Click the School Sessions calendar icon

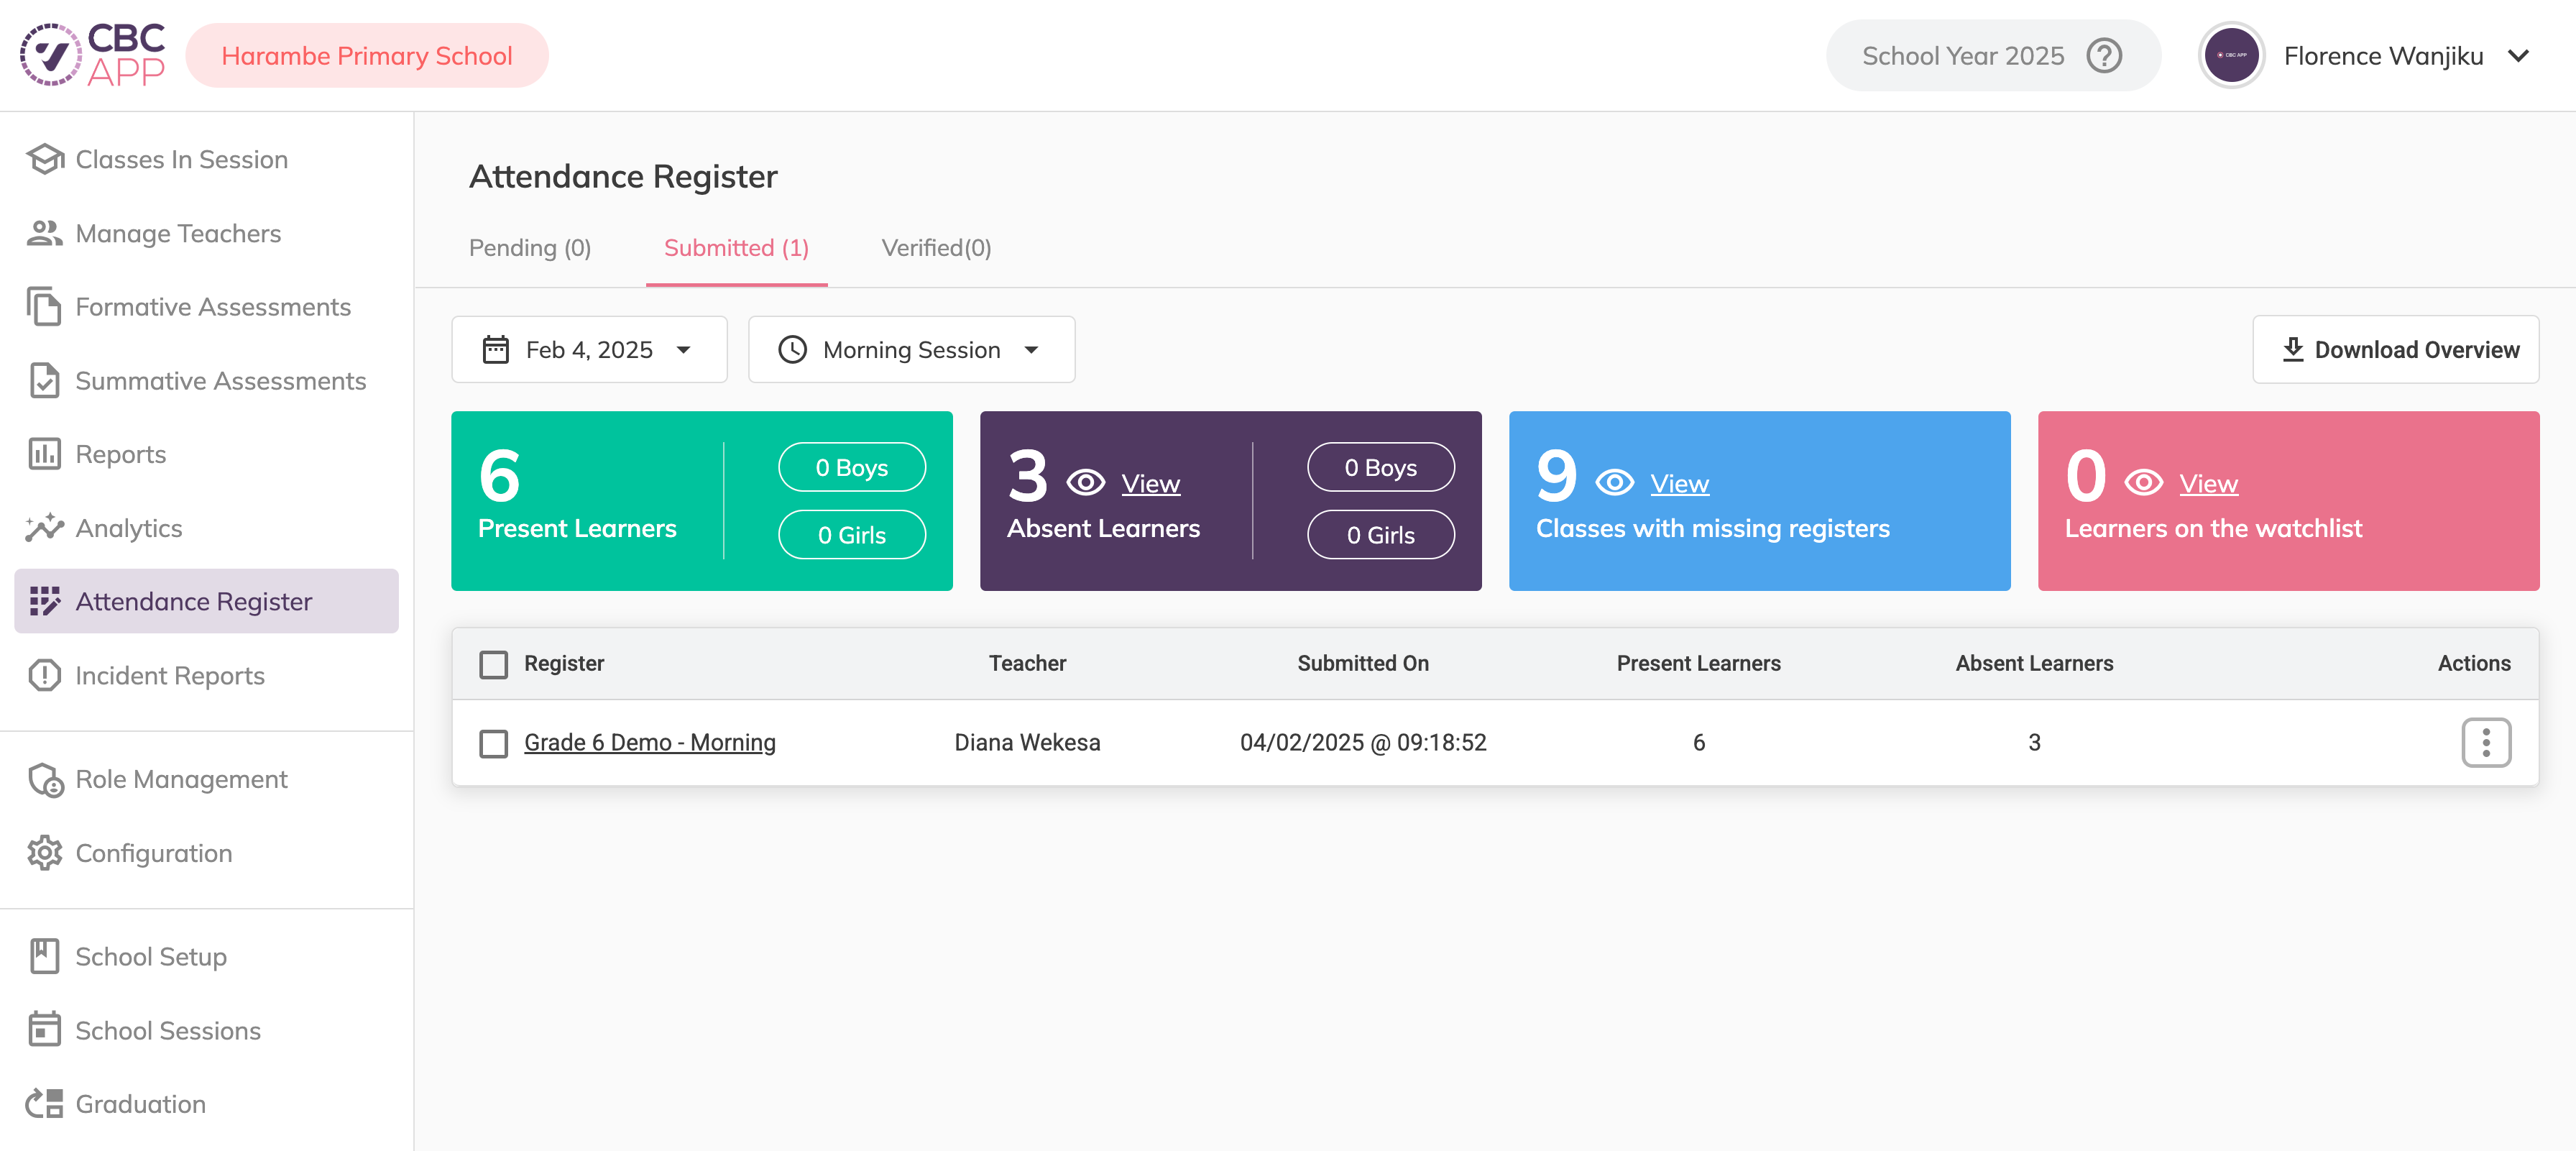coord(45,1030)
